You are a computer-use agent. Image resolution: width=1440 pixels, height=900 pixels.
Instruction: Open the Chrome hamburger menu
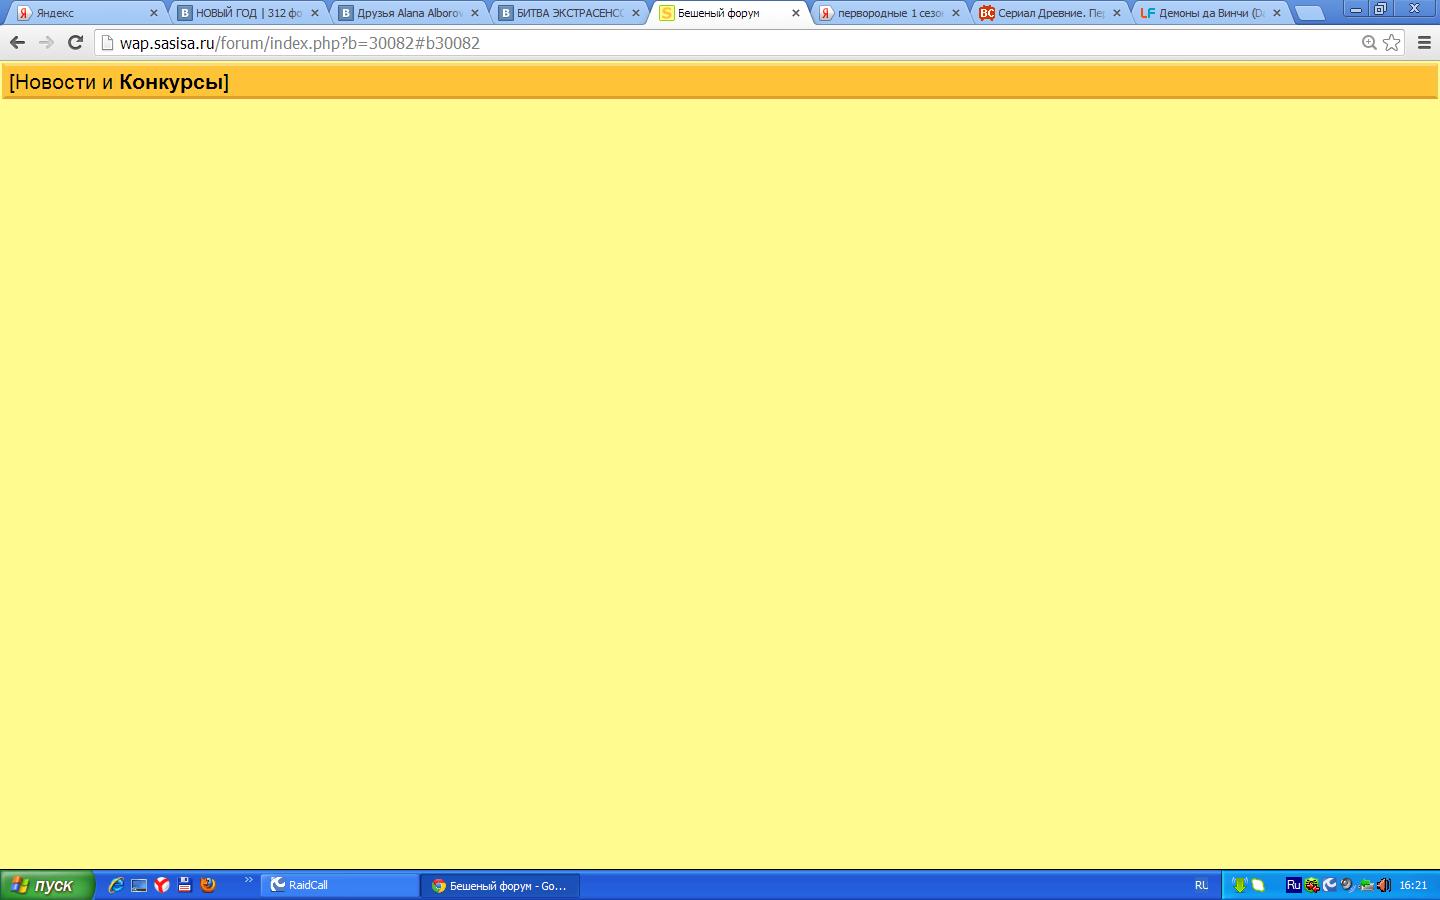1424,43
